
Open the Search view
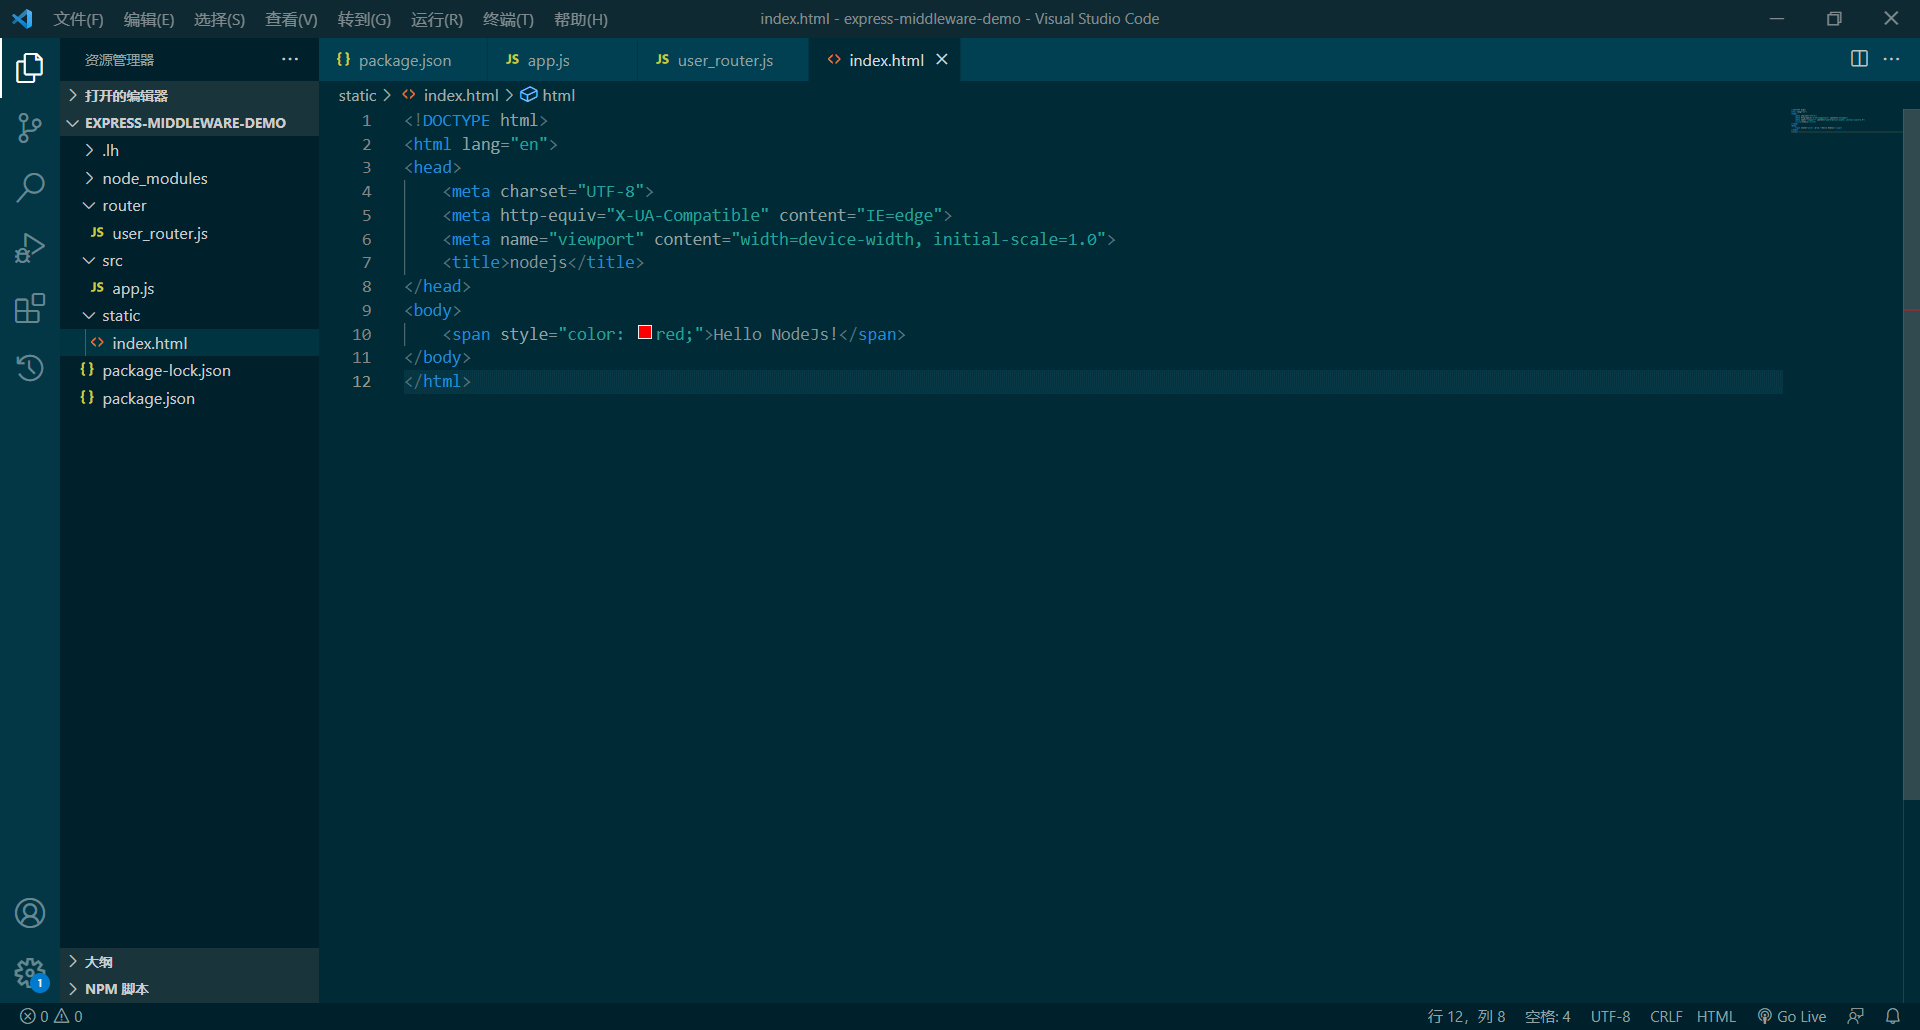tap(30, 187)
